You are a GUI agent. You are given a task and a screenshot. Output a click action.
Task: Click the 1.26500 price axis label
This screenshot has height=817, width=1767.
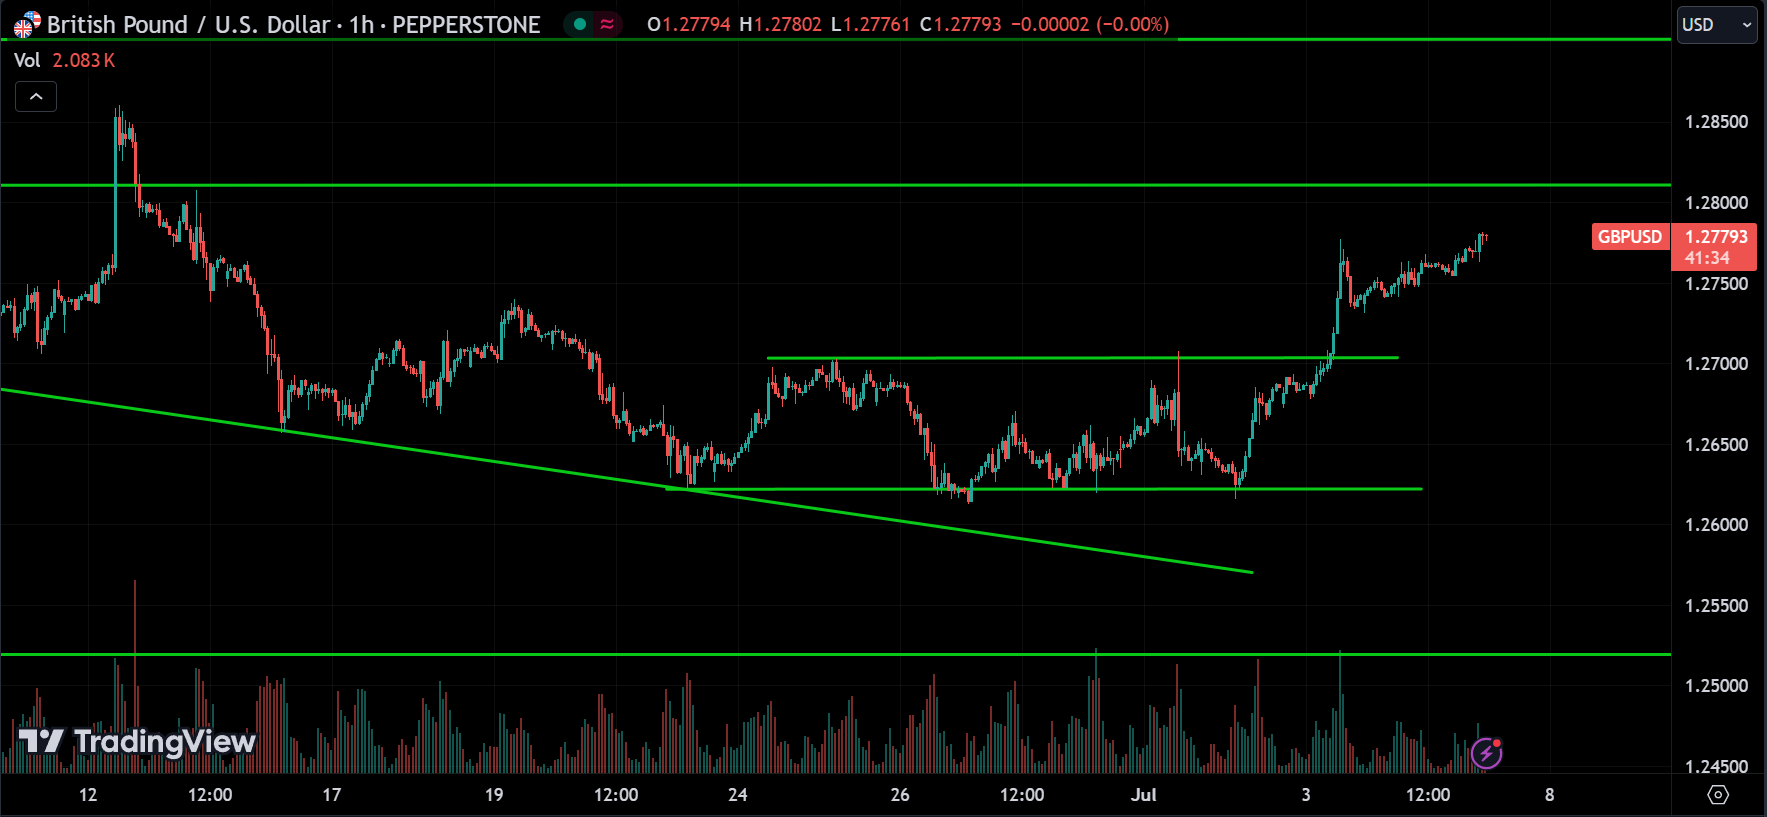click(x=1717, y=445)
